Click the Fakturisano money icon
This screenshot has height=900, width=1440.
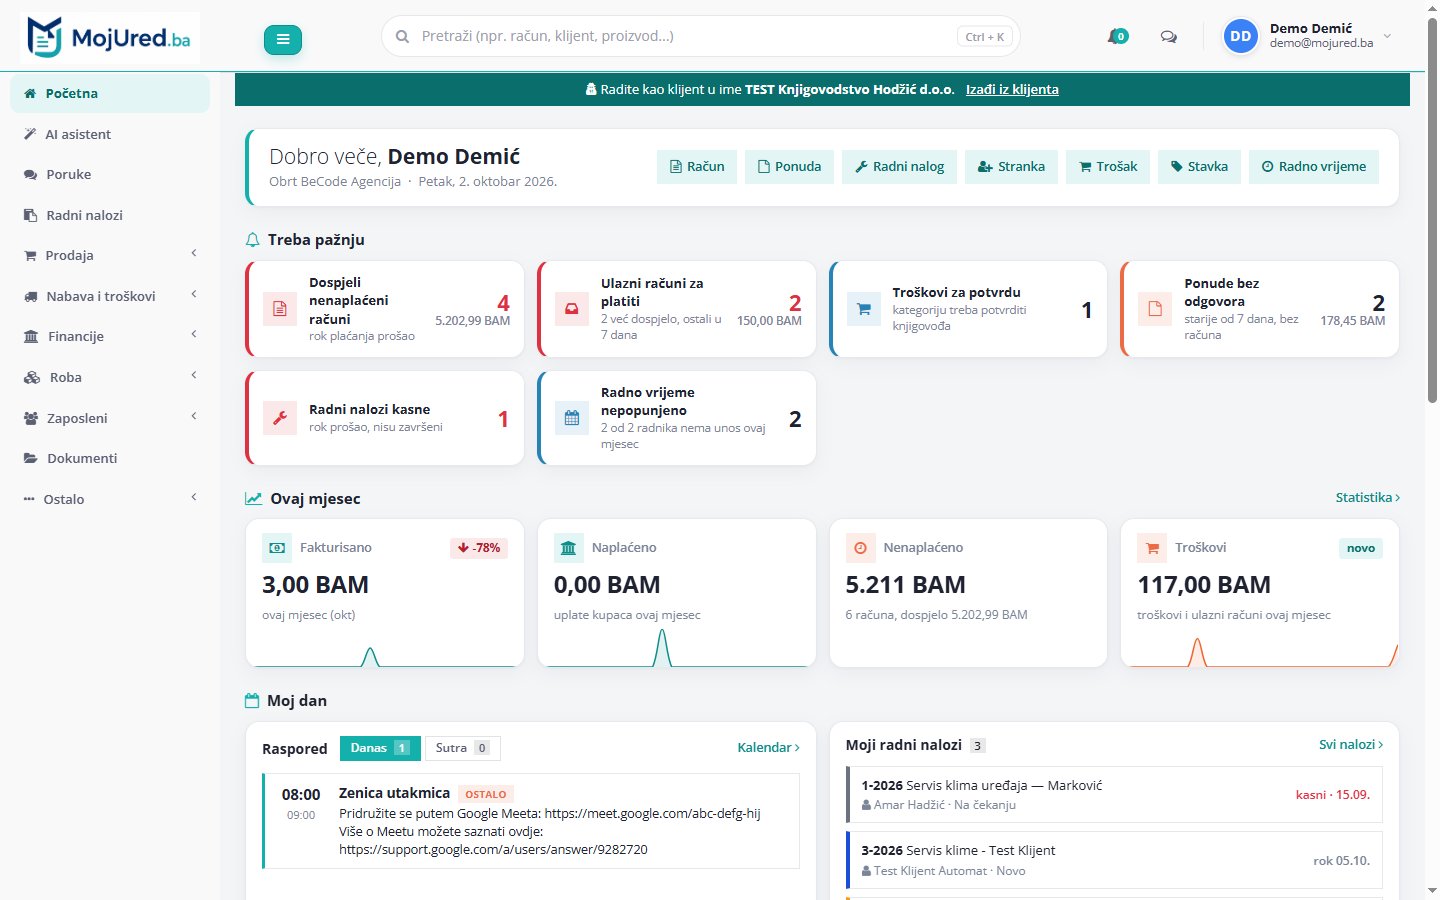(277, 548)
